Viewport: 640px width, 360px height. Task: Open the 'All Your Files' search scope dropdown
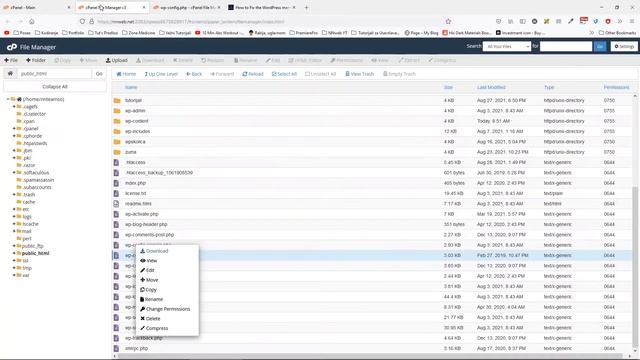tap(507, 47)
